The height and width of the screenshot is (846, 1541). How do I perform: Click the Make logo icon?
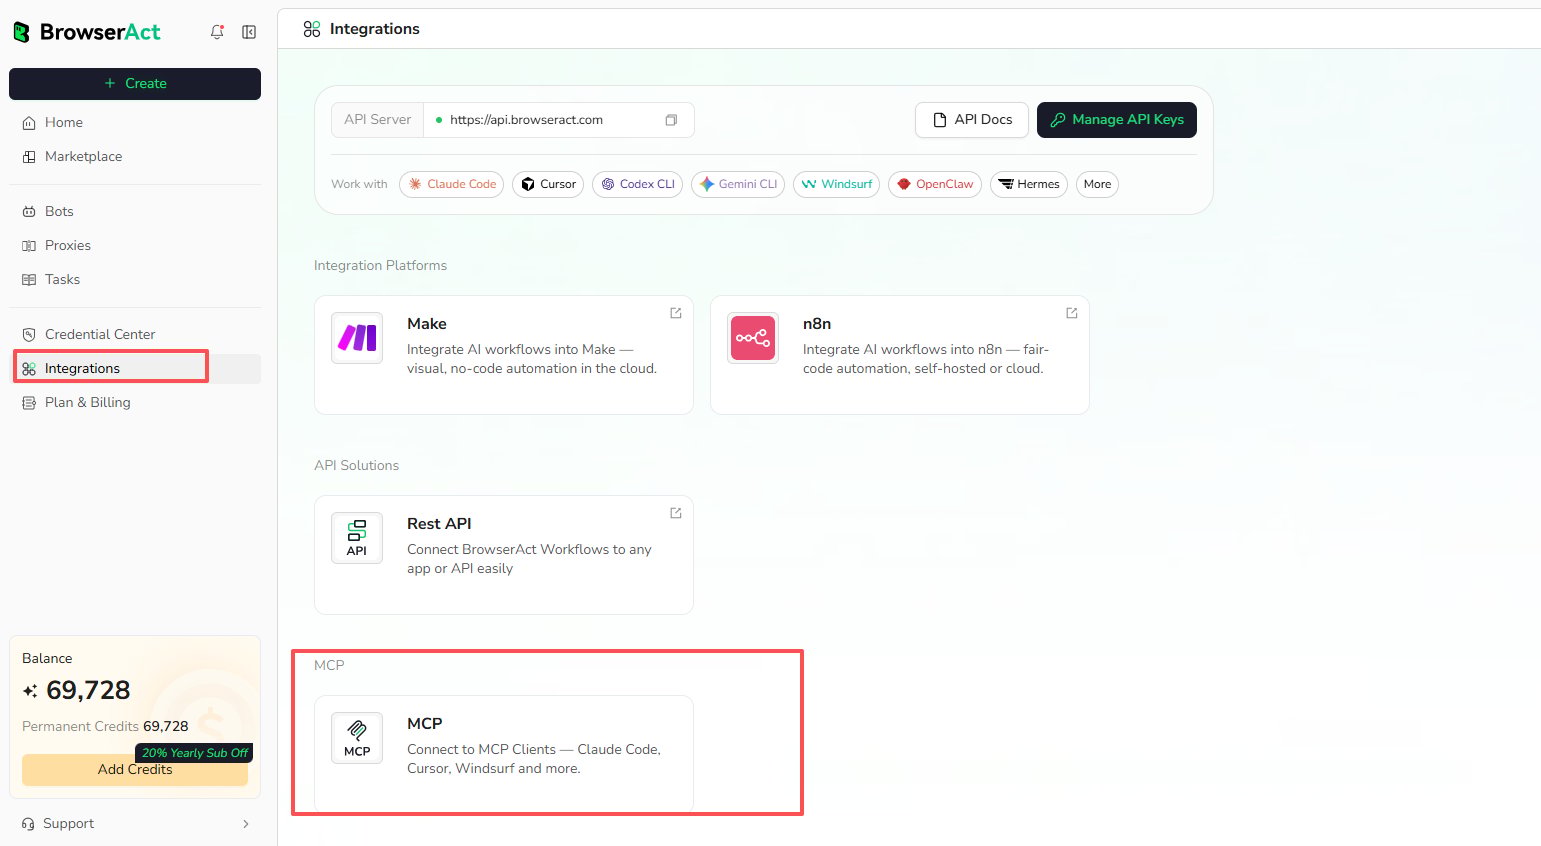click(x=357, y=338)
